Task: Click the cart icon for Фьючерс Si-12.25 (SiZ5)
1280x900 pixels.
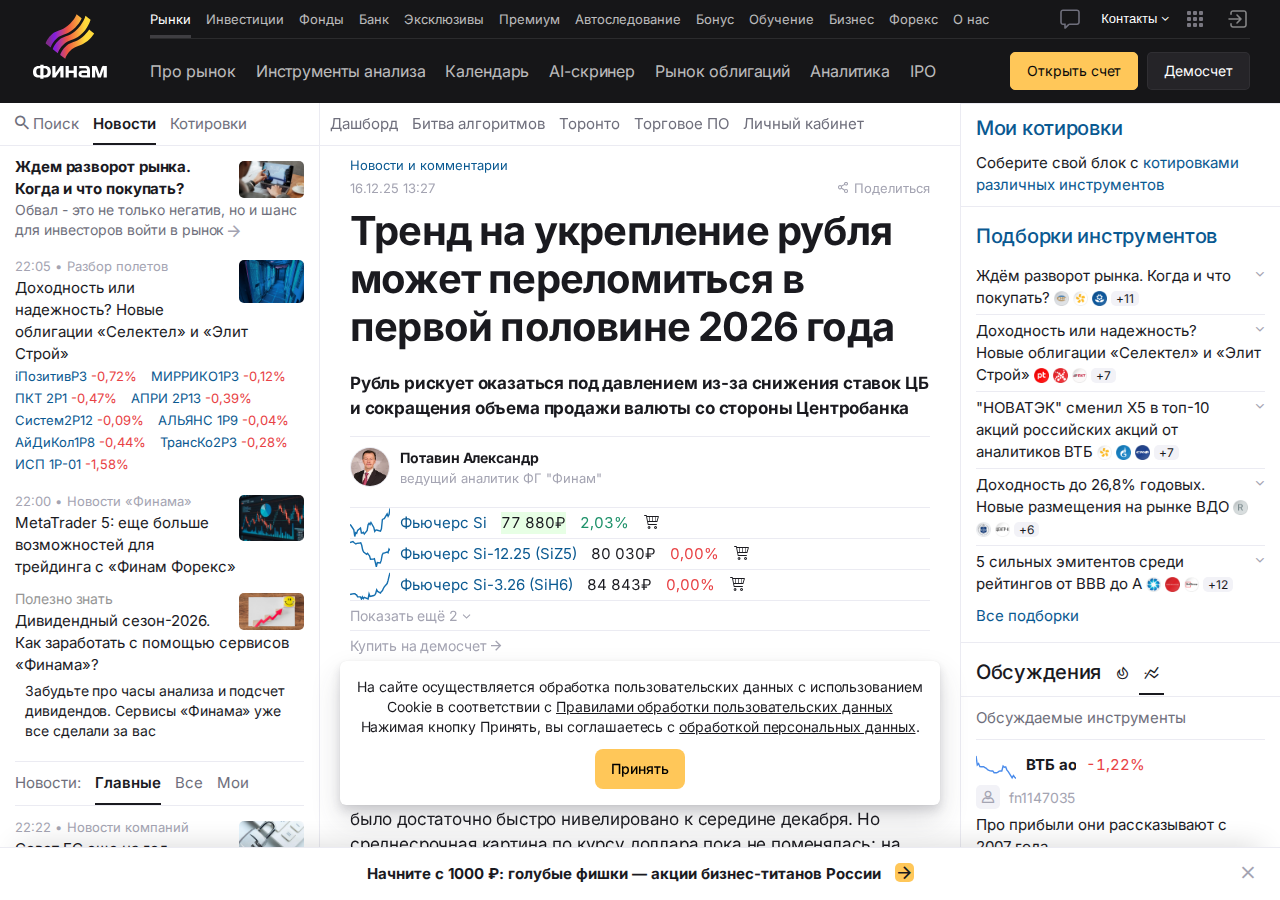Action: pos(742,553)
